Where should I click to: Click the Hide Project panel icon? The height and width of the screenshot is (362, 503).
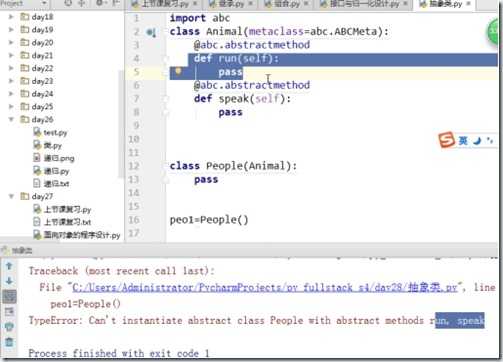coord(116,3)
